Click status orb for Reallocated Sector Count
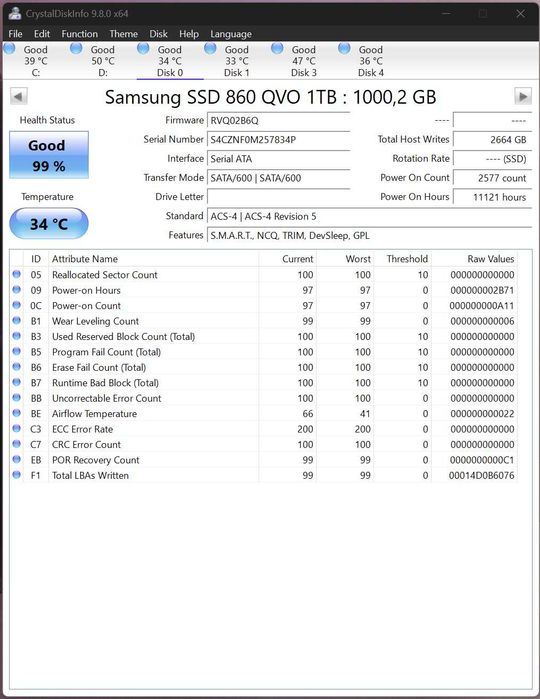 pos(17,274)
